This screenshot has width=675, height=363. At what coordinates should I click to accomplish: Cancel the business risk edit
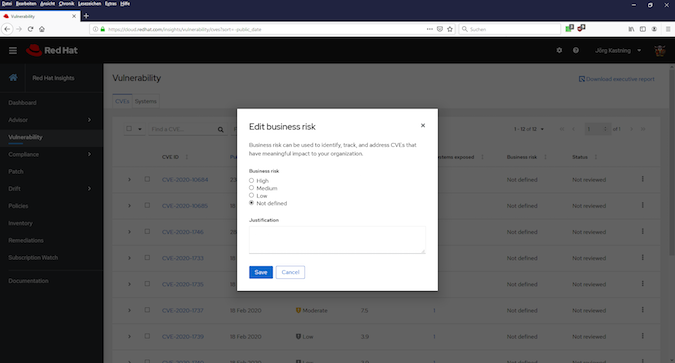coord(290,272)
